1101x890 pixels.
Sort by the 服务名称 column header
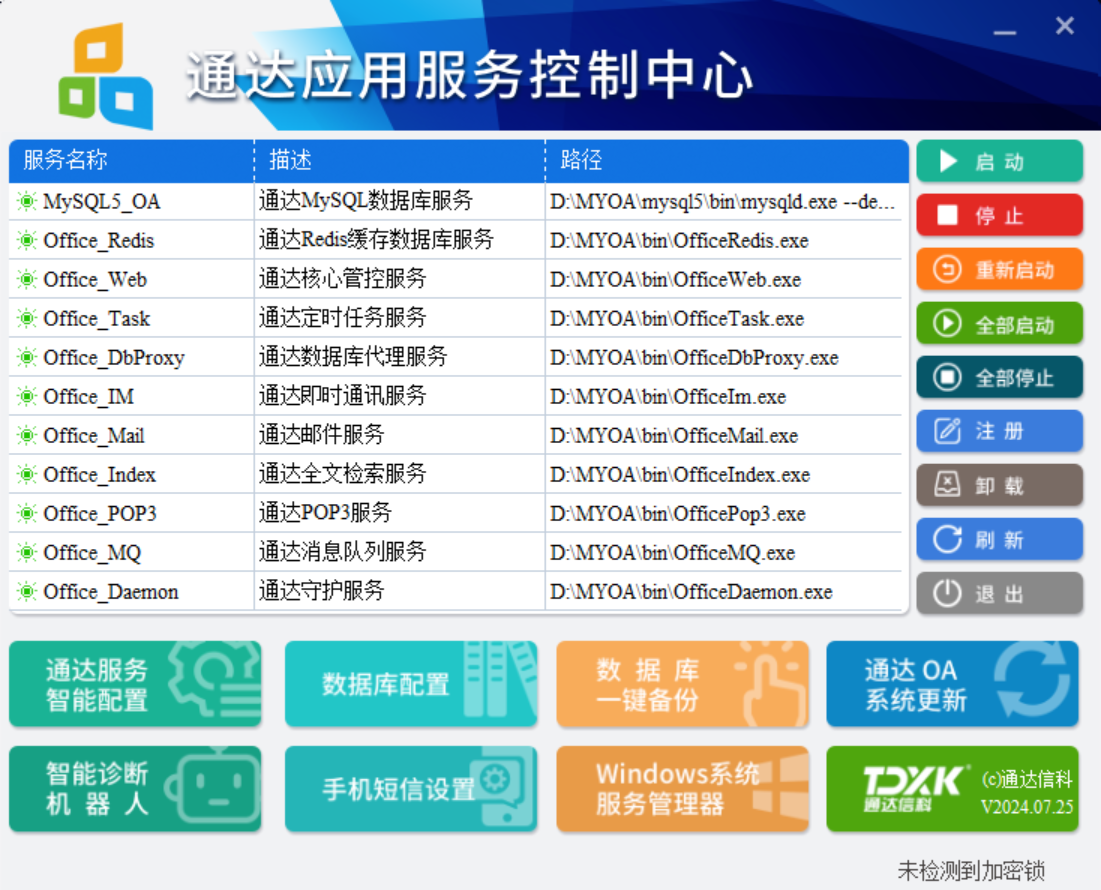[x=131, y=160]
